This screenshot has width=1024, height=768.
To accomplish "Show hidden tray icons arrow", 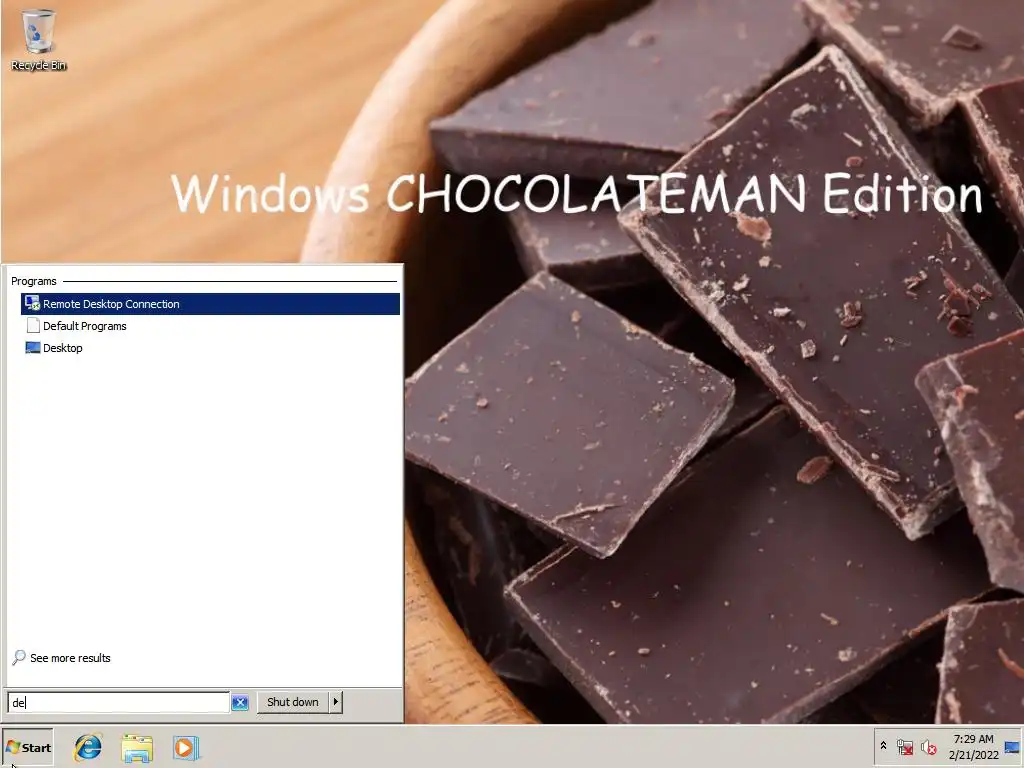I will point(884,745).
